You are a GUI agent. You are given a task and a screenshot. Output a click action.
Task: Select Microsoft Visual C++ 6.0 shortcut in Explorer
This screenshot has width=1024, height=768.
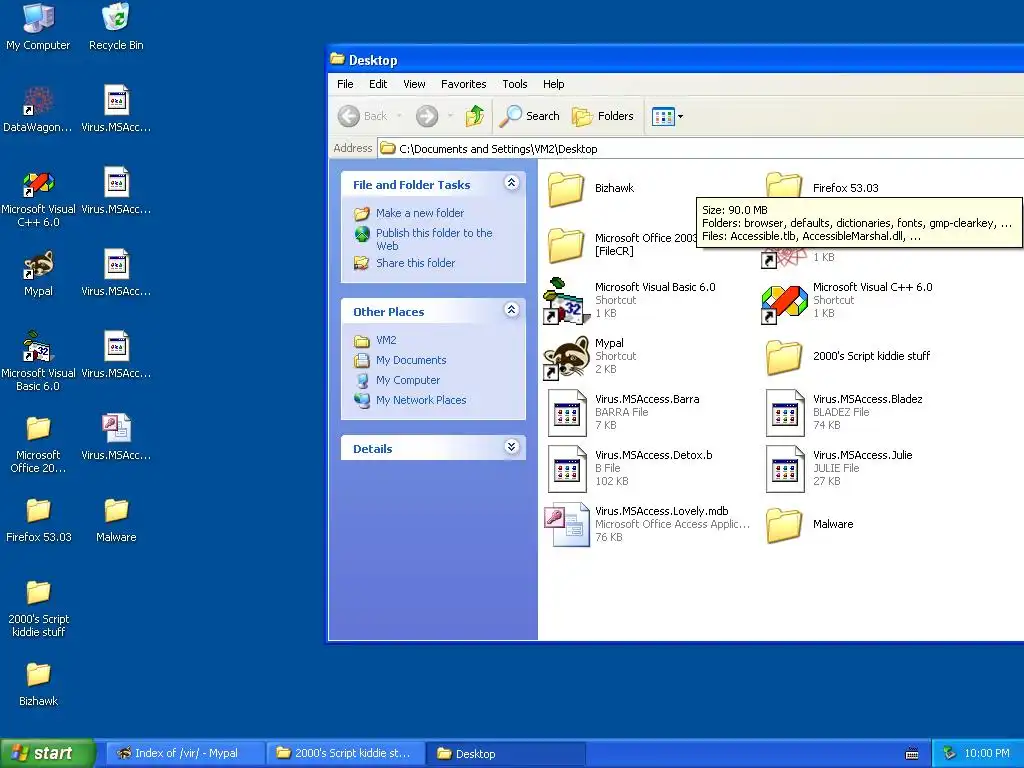pyautogui.click(x=848, y=300)
